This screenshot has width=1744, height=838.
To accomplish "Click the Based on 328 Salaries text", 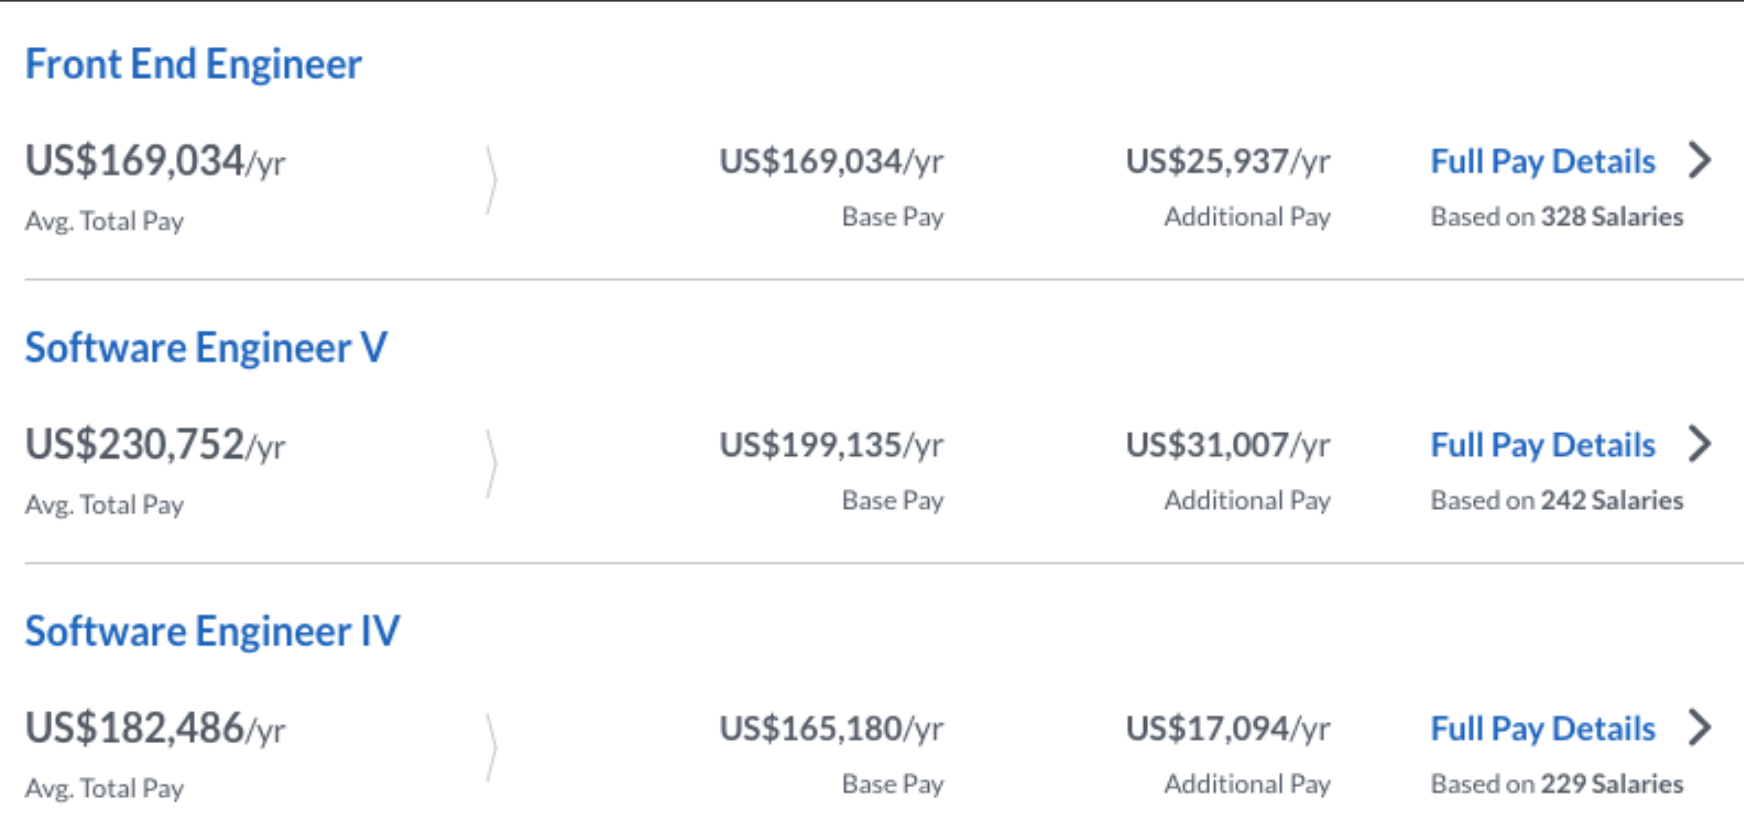I will (x=1557, y=217).
